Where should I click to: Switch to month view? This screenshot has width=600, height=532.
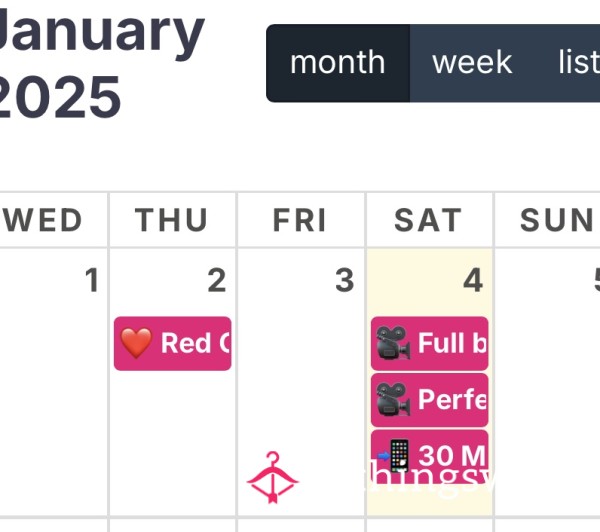pyautogui.click(x=338, y=63)
